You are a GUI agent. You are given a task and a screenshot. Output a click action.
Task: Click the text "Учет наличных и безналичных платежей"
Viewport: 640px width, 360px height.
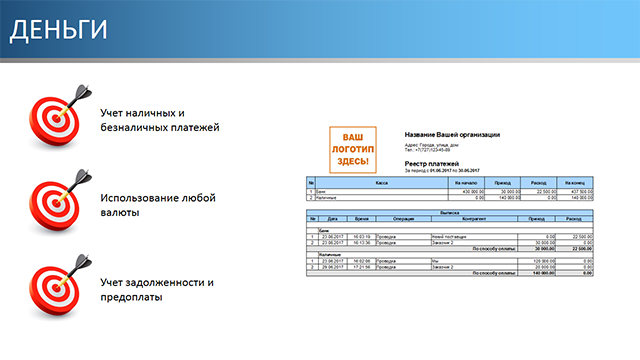click(x=160, y=120)
